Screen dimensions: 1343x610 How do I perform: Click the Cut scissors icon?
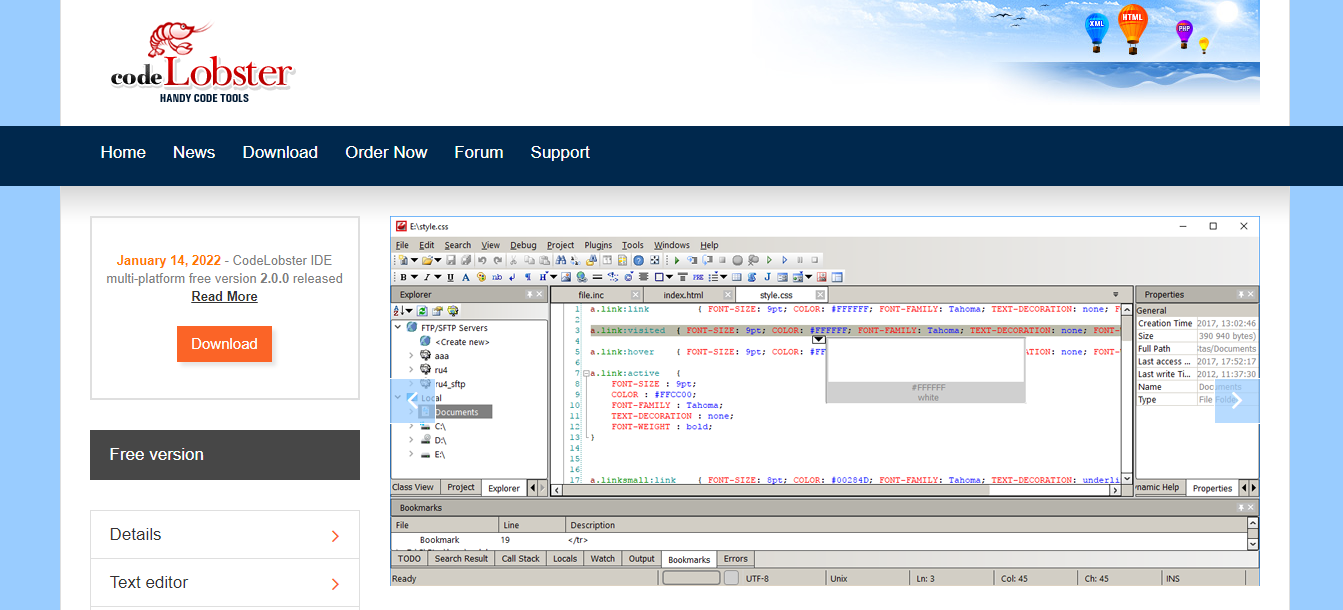(x=514, y=260)
